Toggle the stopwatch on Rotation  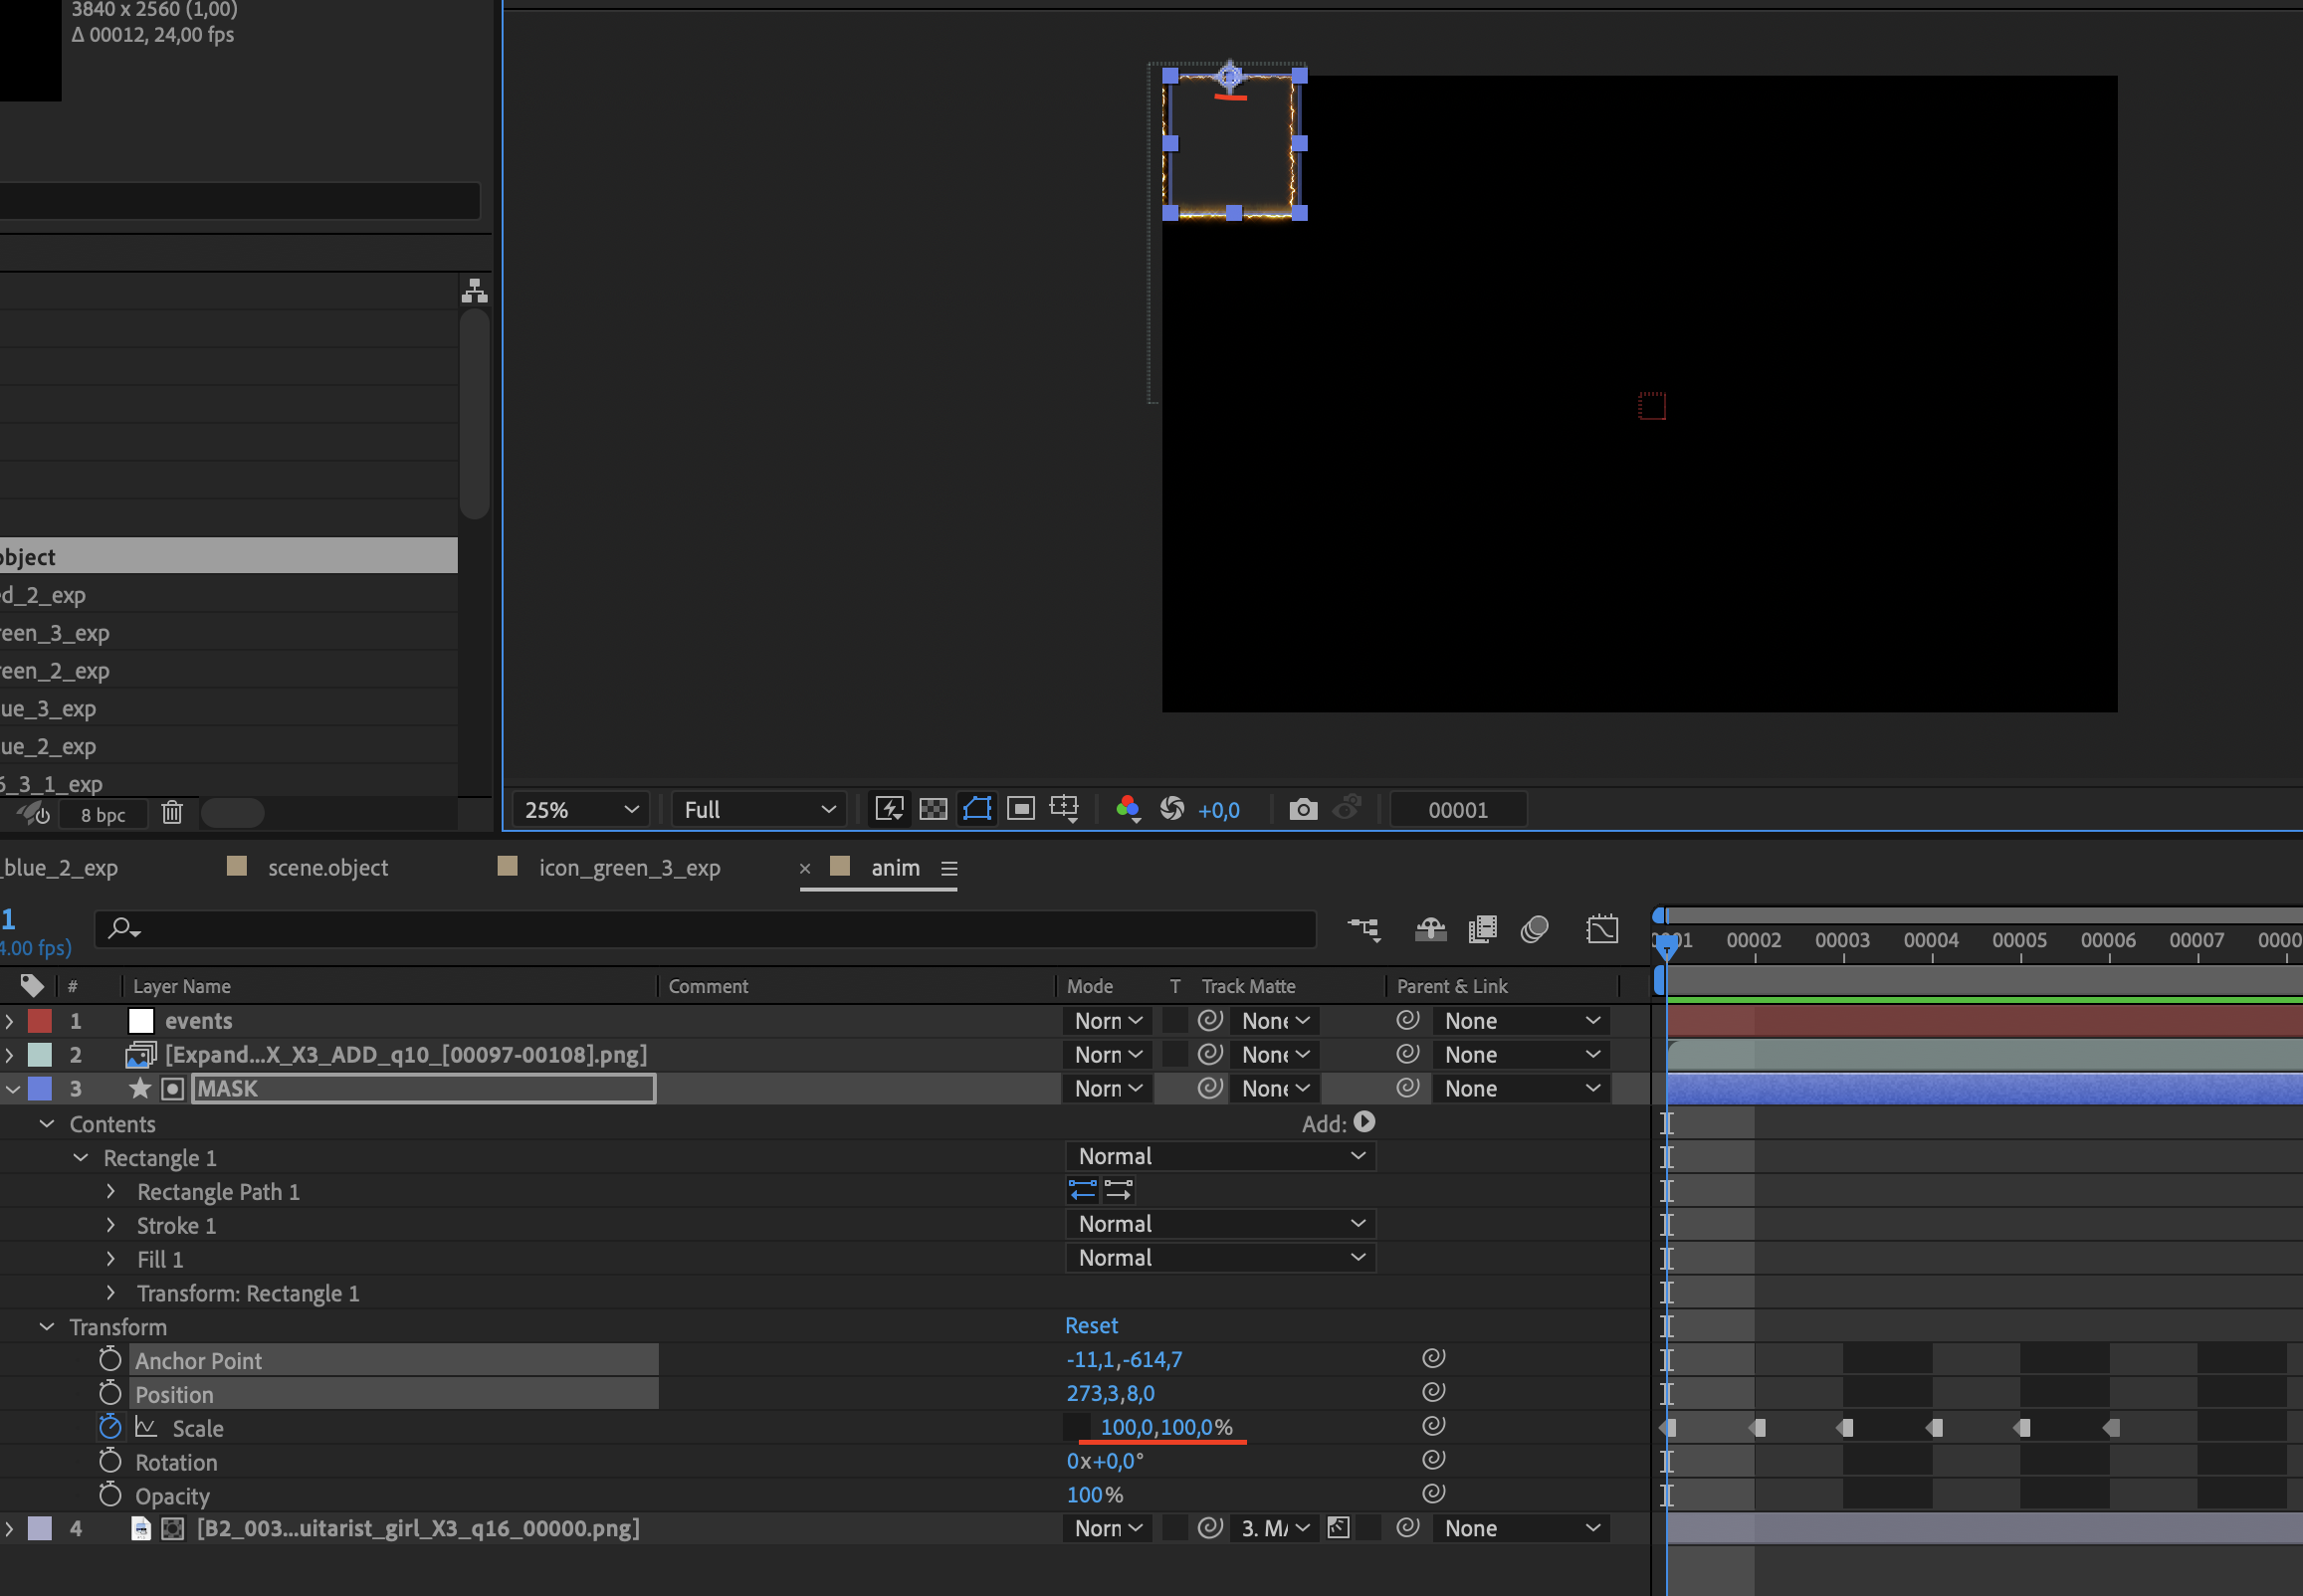(110, 1461)
